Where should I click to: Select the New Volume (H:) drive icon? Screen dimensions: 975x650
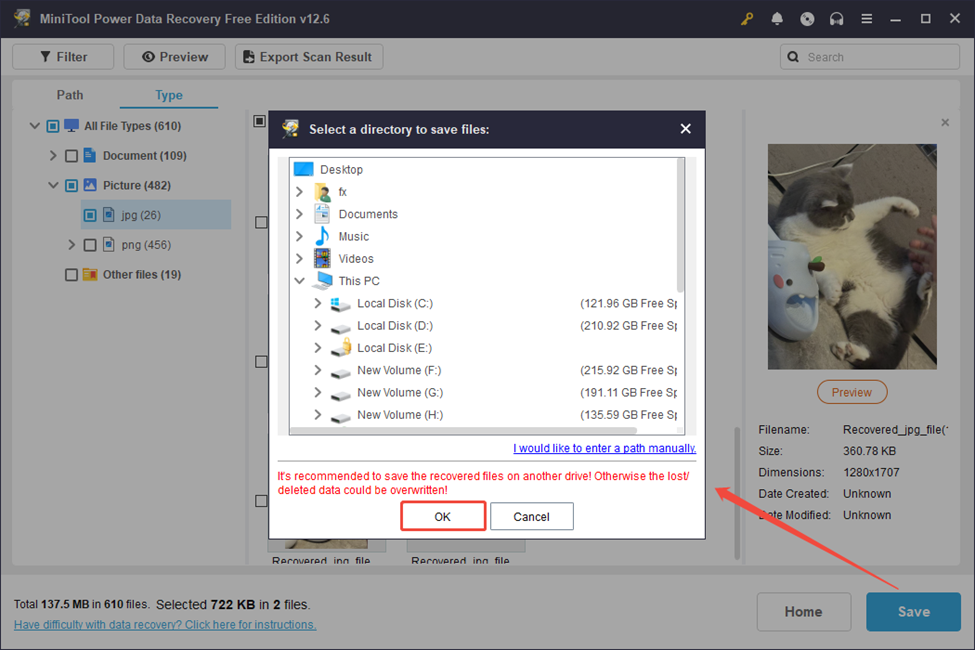[x=340, y=416]
